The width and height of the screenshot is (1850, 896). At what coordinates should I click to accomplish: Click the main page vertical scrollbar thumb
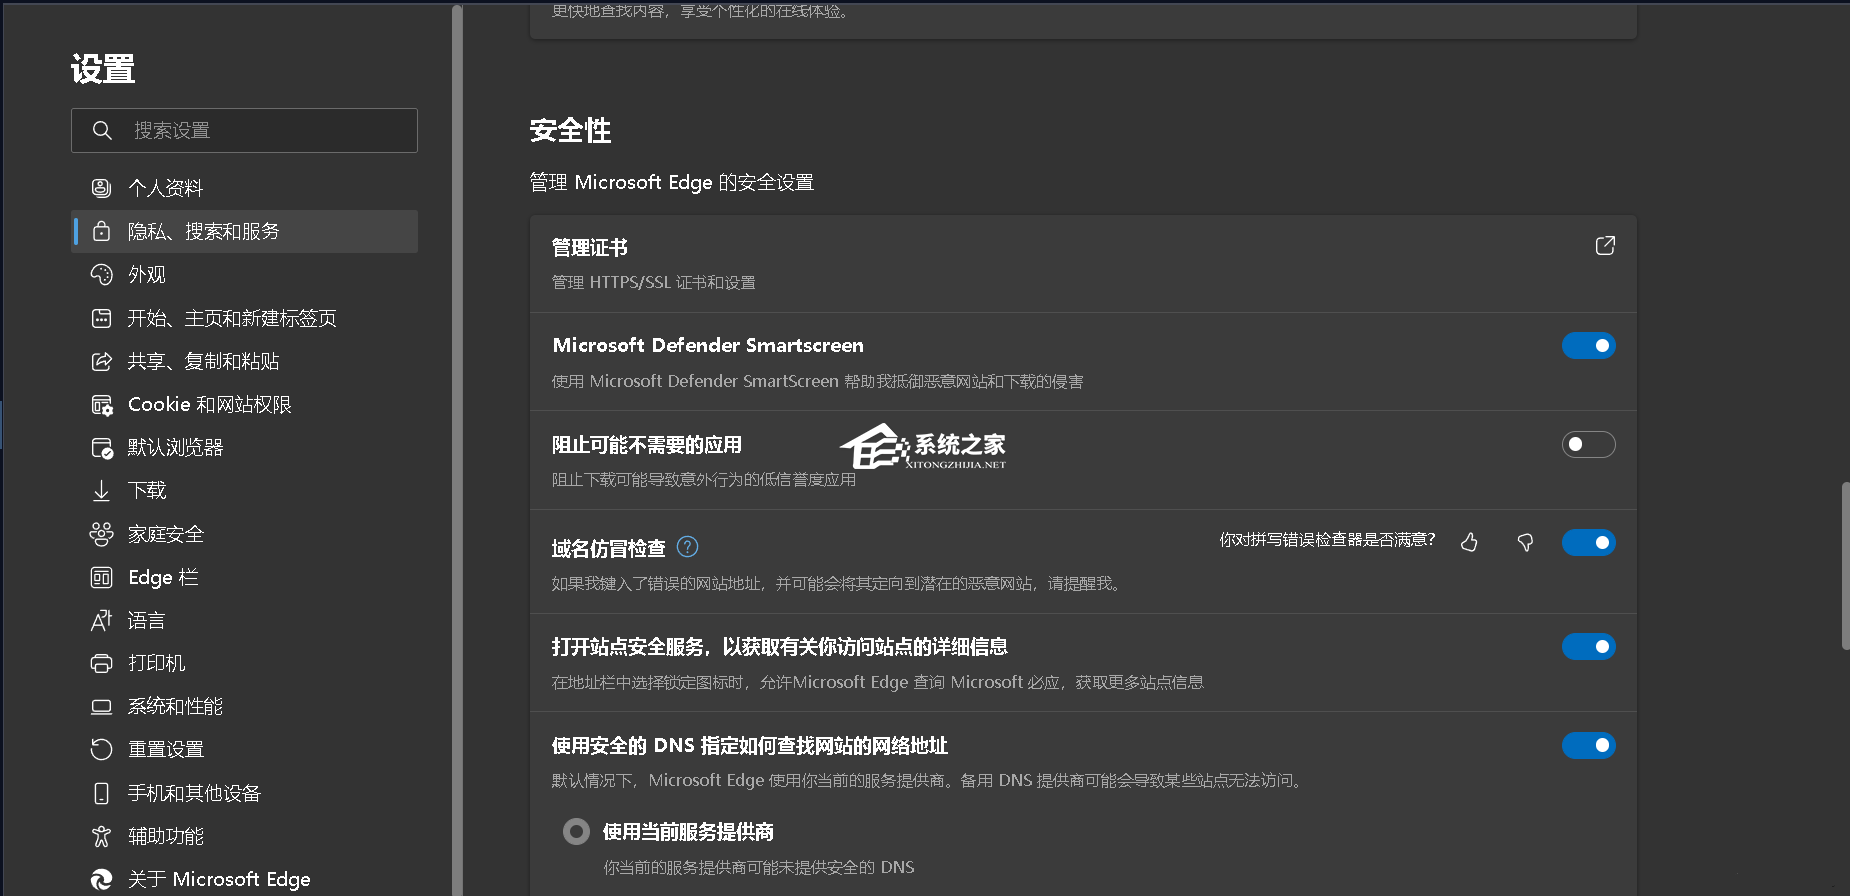[x=1845, y=566]
